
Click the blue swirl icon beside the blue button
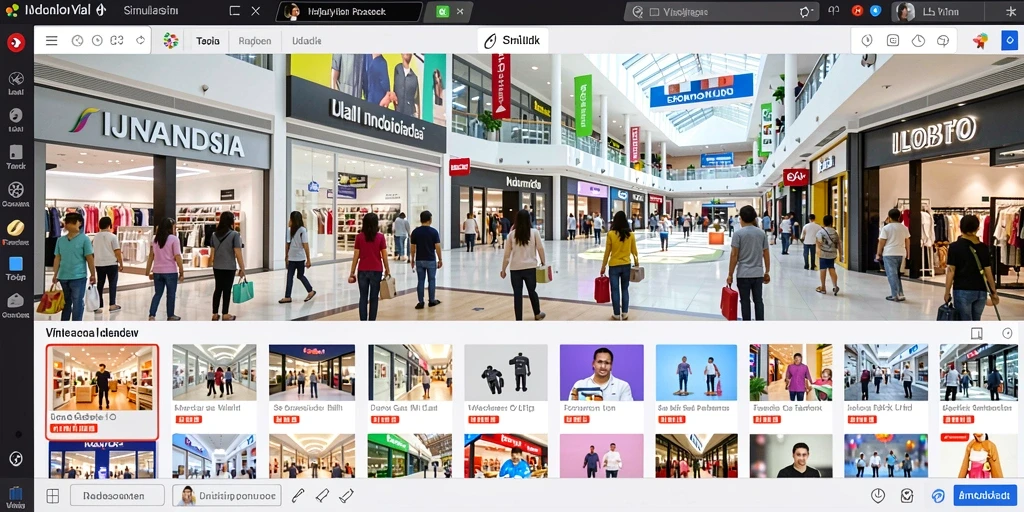pos(938,496)
